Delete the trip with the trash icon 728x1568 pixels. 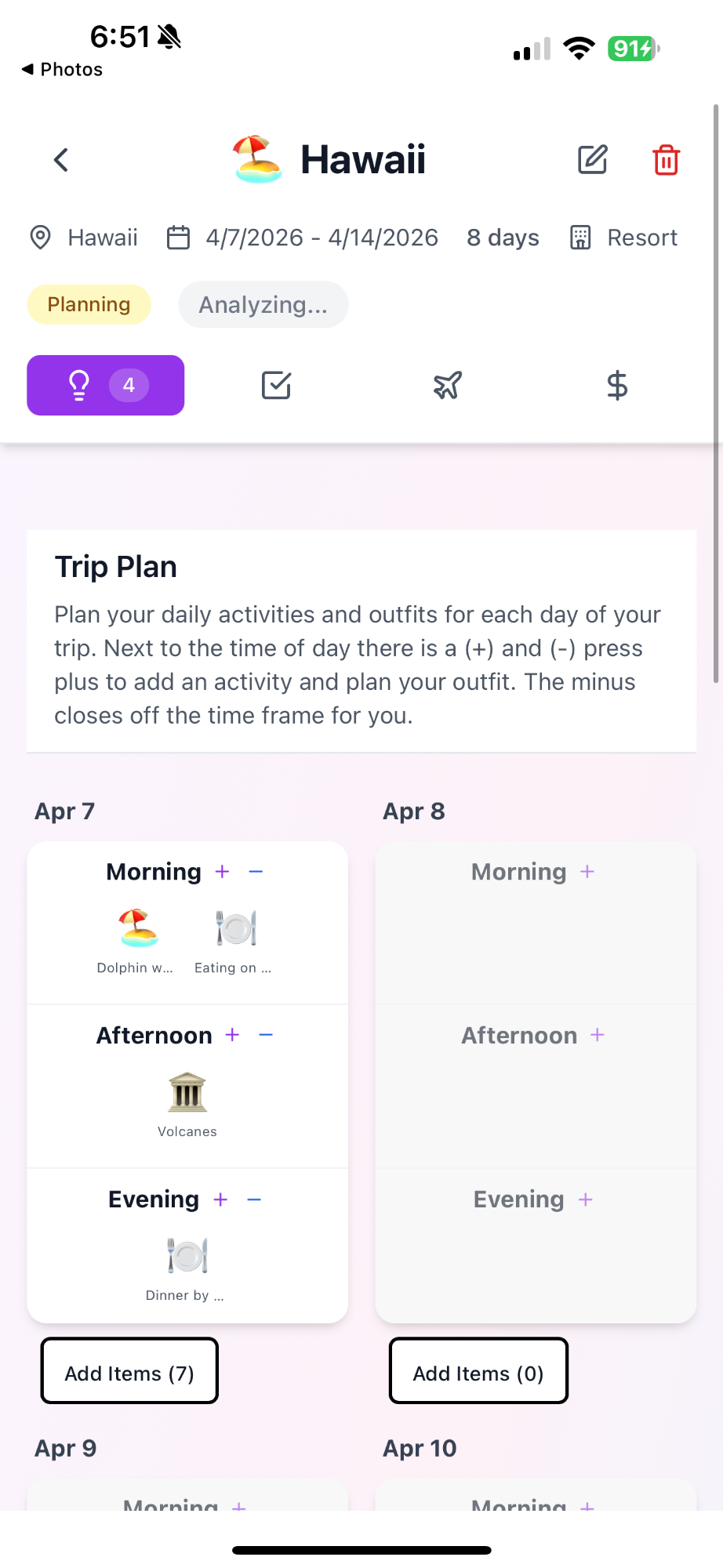pyautogui.click(x=666, y=159)
